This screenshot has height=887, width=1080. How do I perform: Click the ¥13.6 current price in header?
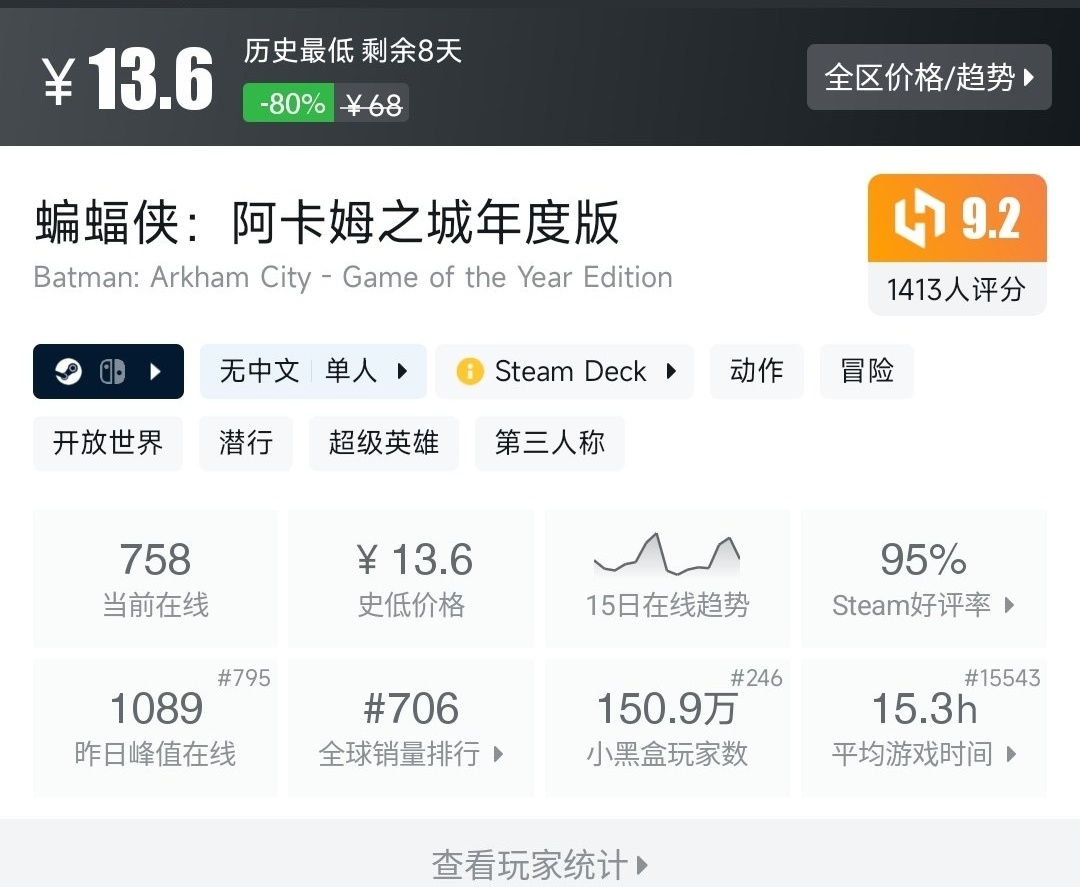[127, 79]
